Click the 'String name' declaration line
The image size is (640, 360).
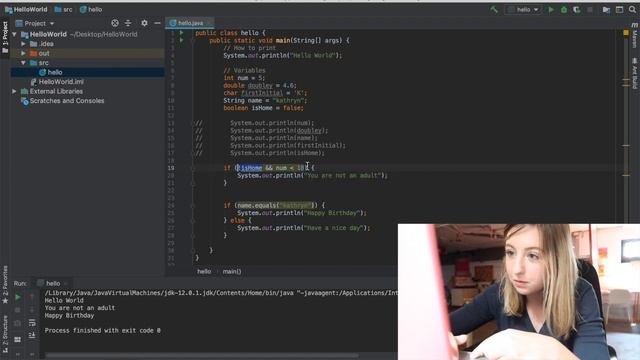coord(264,100)
